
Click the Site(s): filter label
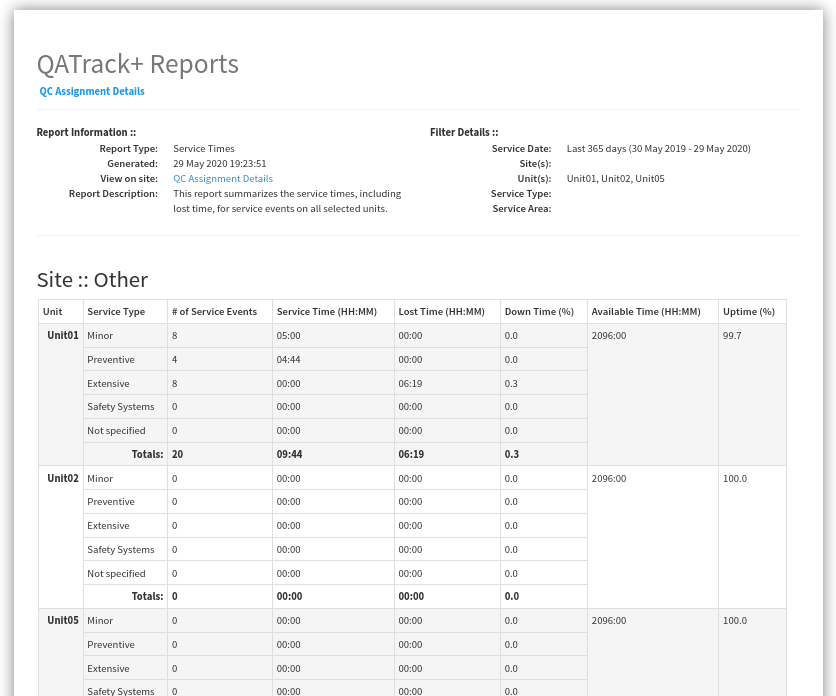click(535, 164)
